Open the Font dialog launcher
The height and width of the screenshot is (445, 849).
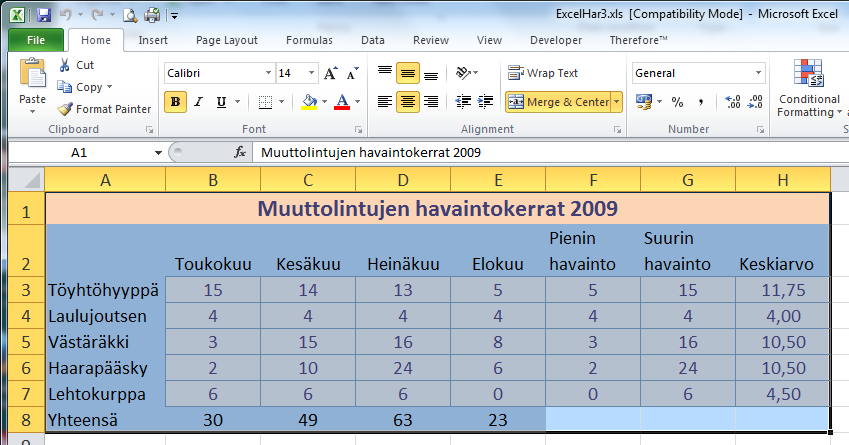[358, 129]
